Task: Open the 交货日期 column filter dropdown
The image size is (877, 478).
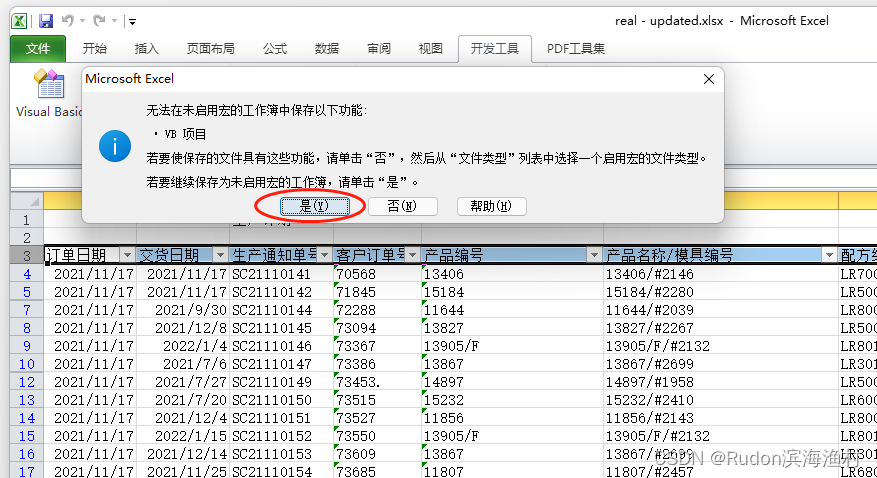Action: (220, 255)
